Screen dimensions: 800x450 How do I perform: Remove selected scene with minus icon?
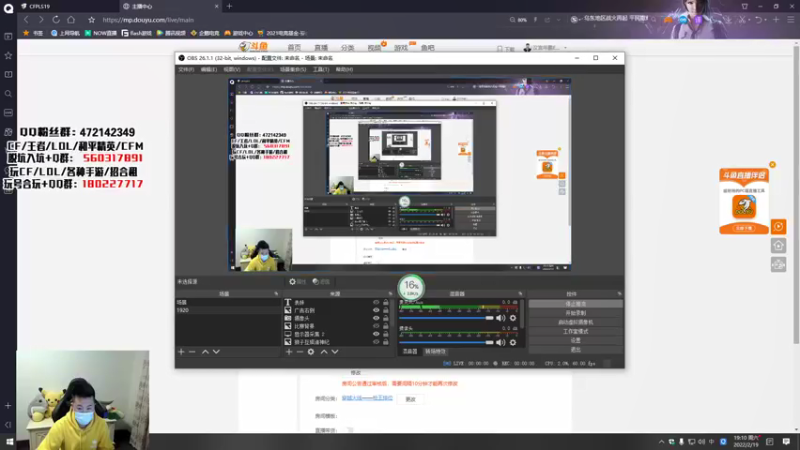[x=192, y=352]
